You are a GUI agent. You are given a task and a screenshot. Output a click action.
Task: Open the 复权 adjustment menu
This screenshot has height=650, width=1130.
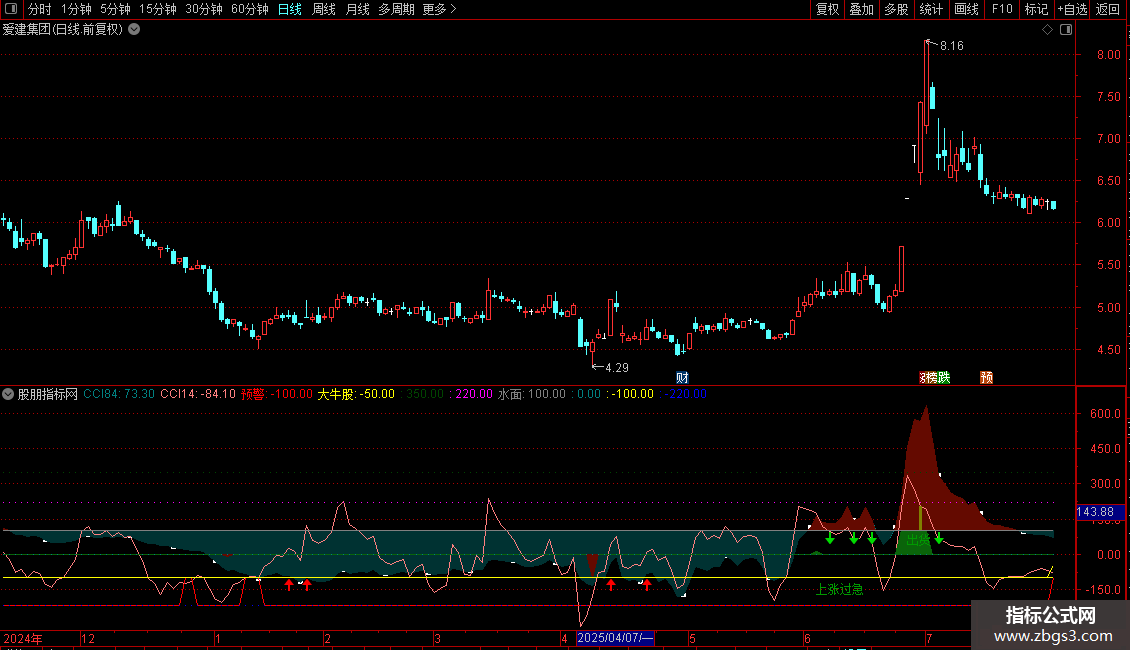pyautogui.click(x=827, y=9)
